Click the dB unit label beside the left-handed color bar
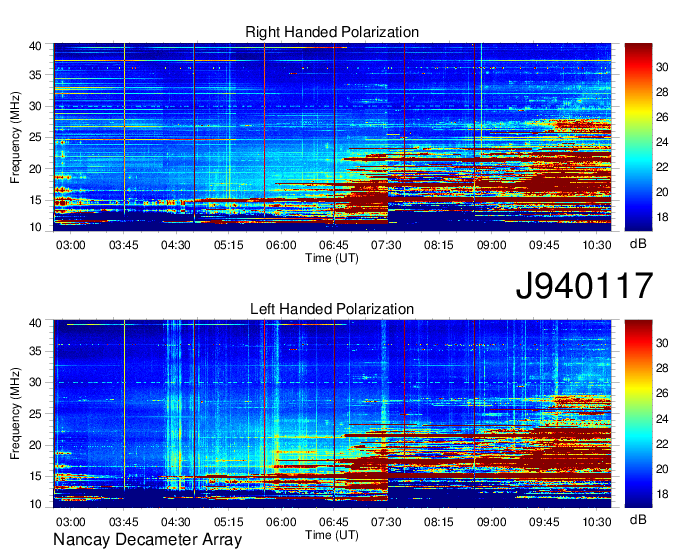This screenshot has width=680, height=552. tap(638, 520)
